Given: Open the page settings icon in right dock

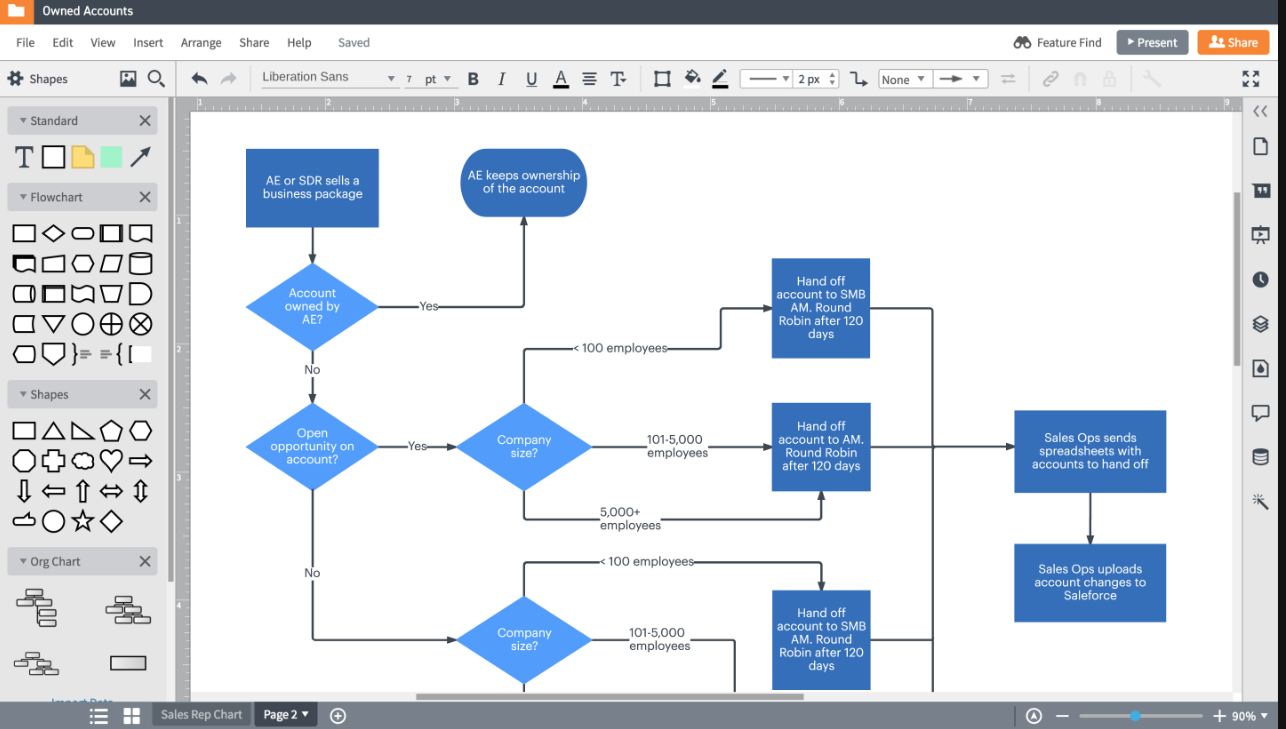Looking at the screenshot, I should [1260, 147].
